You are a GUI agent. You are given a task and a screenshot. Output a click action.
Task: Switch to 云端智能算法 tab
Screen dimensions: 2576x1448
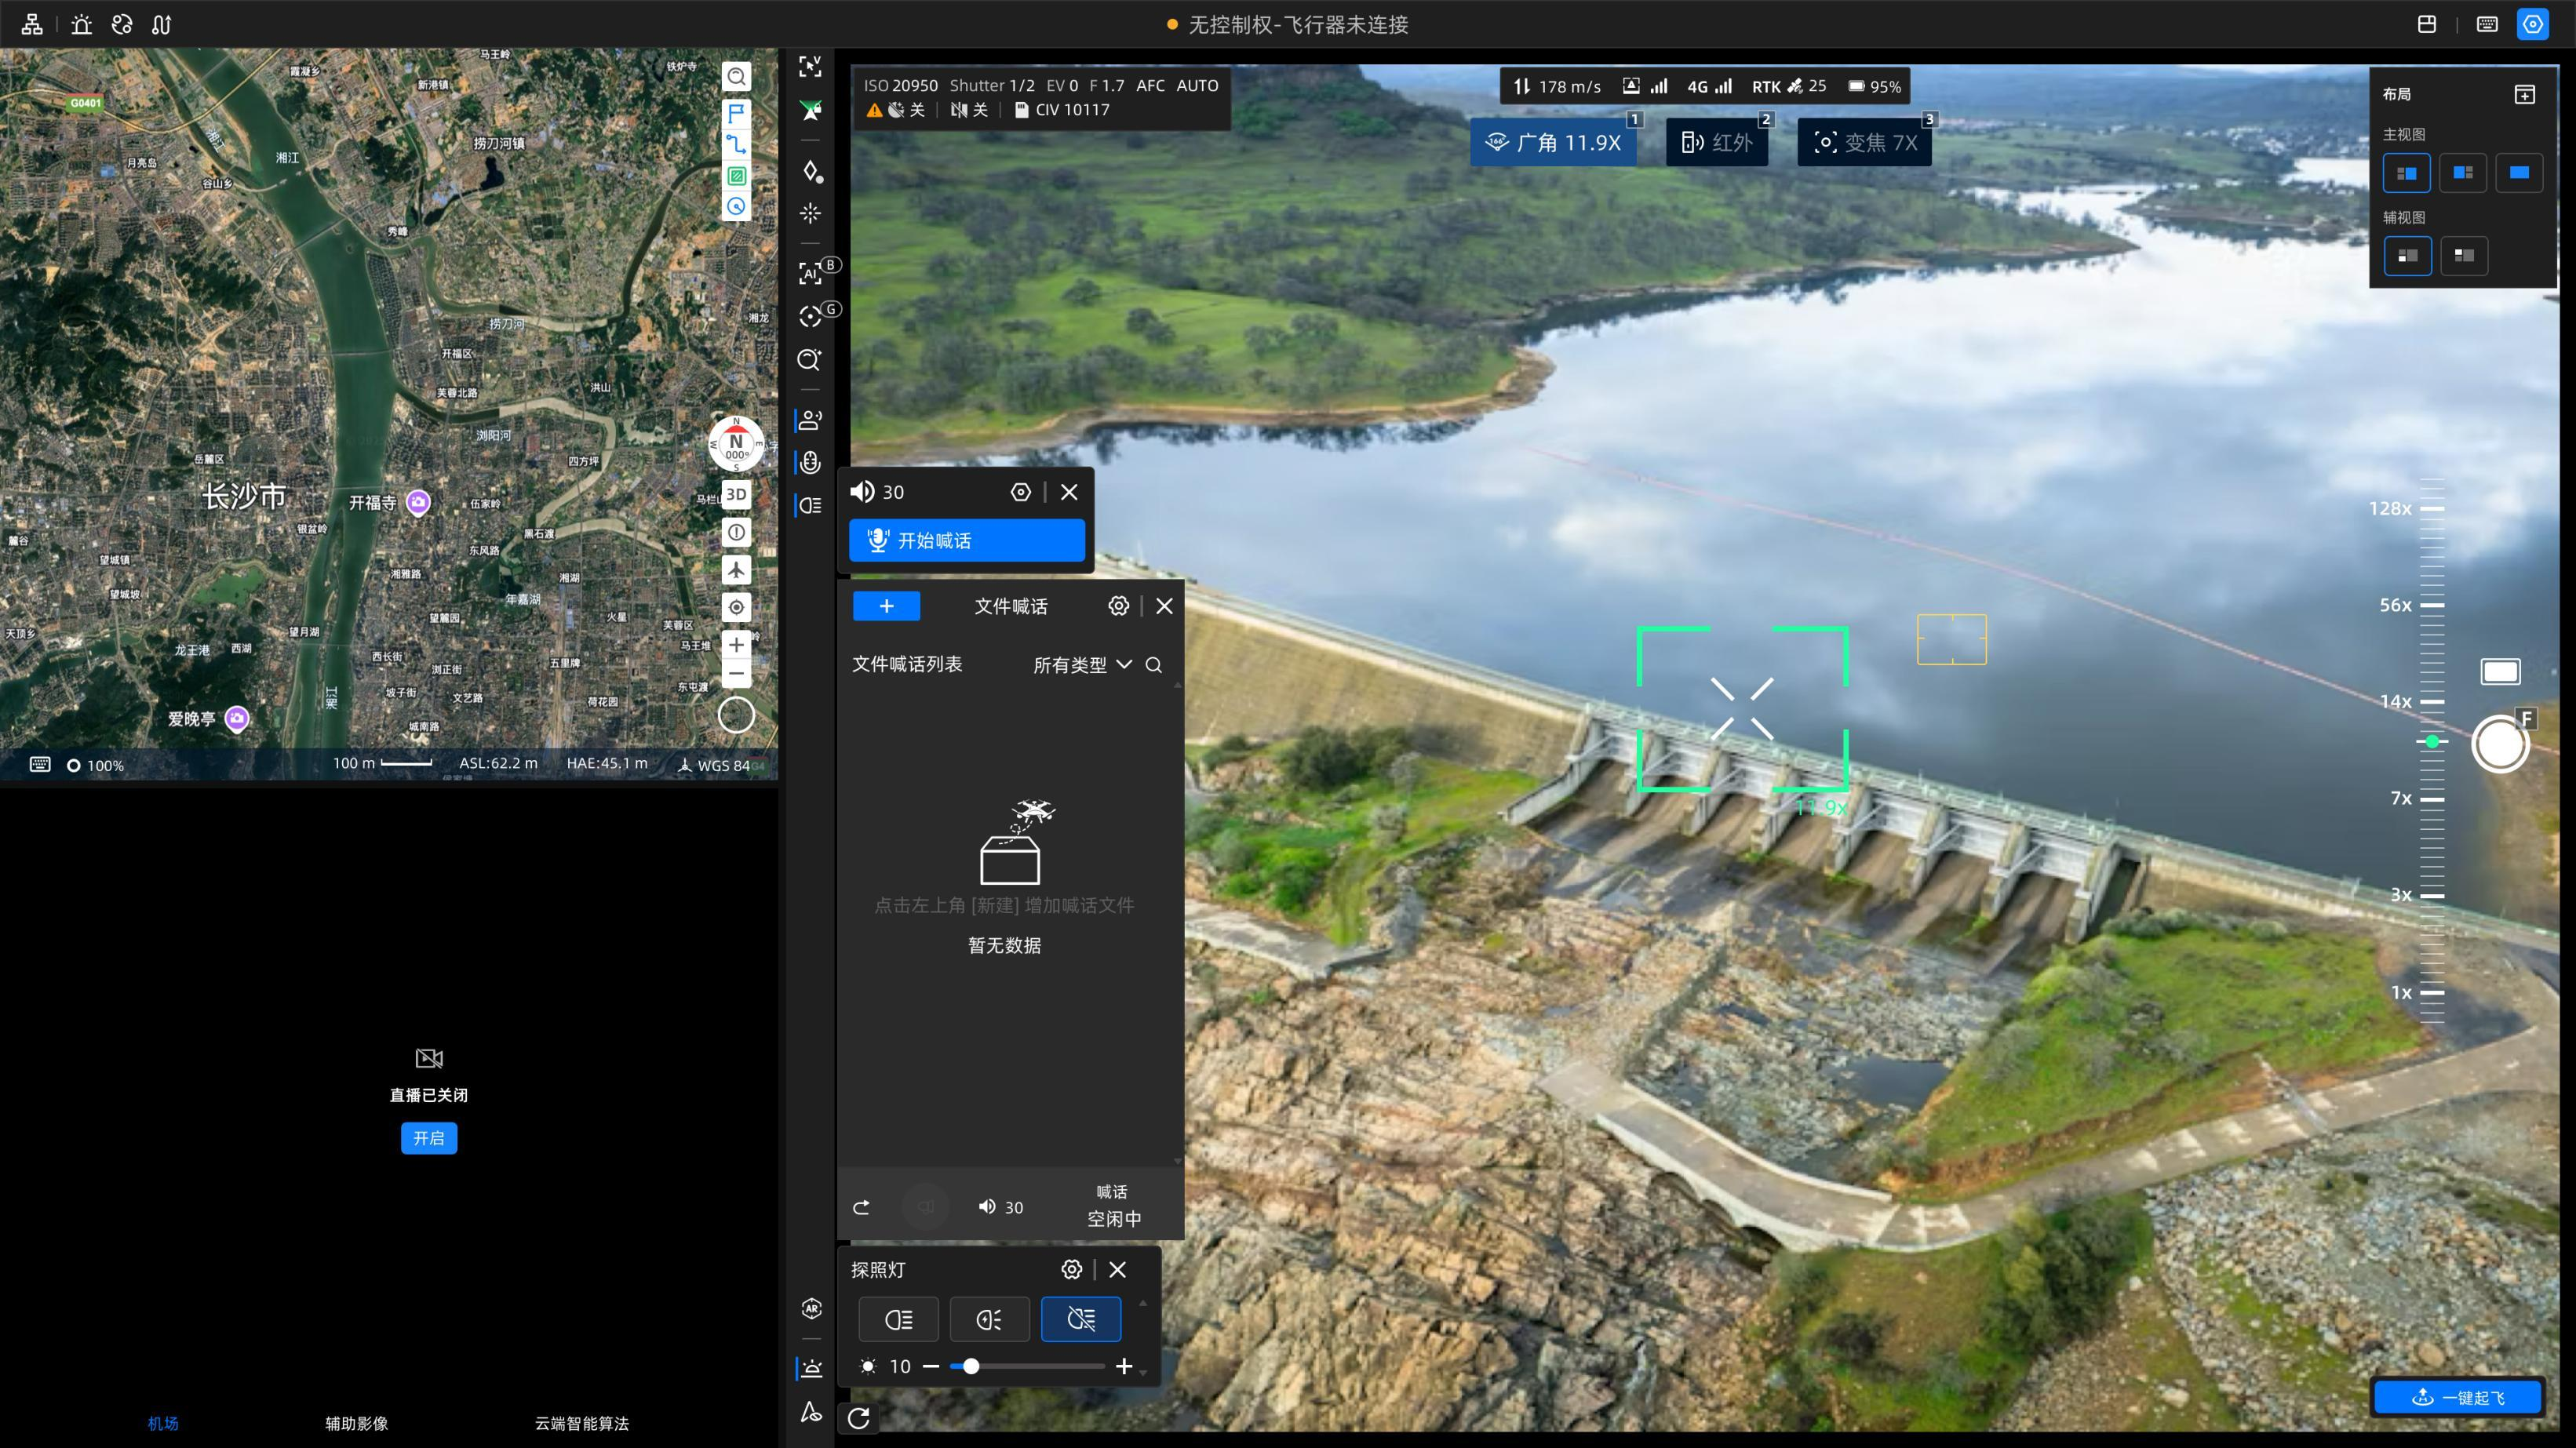(x=581, y=1423)
